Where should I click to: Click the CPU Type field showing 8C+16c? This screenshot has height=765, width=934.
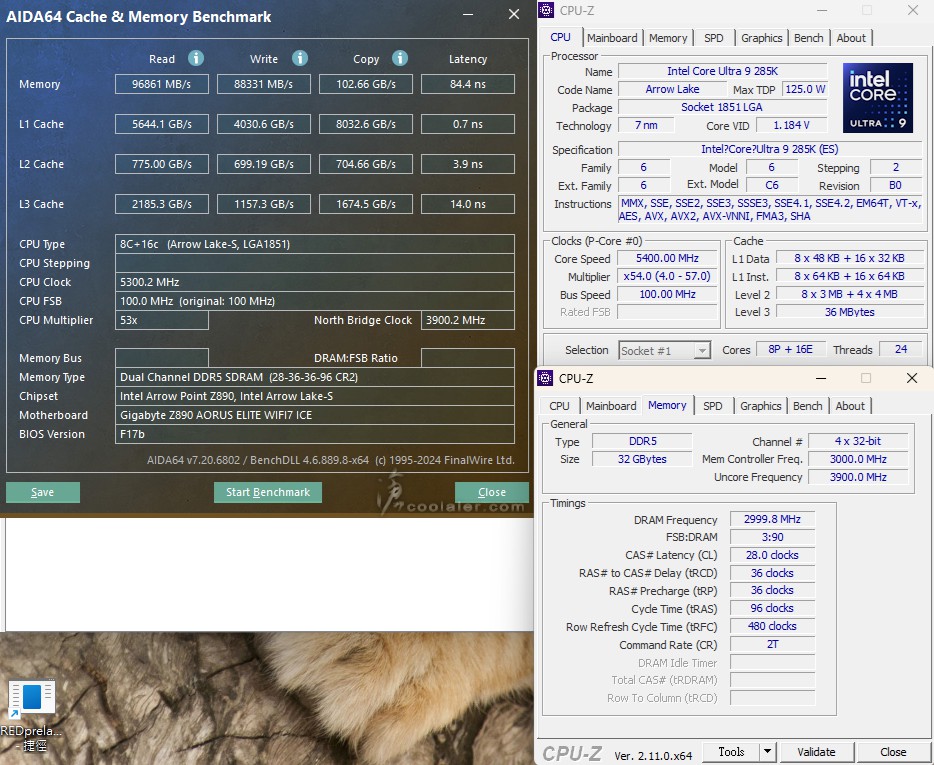[315, 244]
